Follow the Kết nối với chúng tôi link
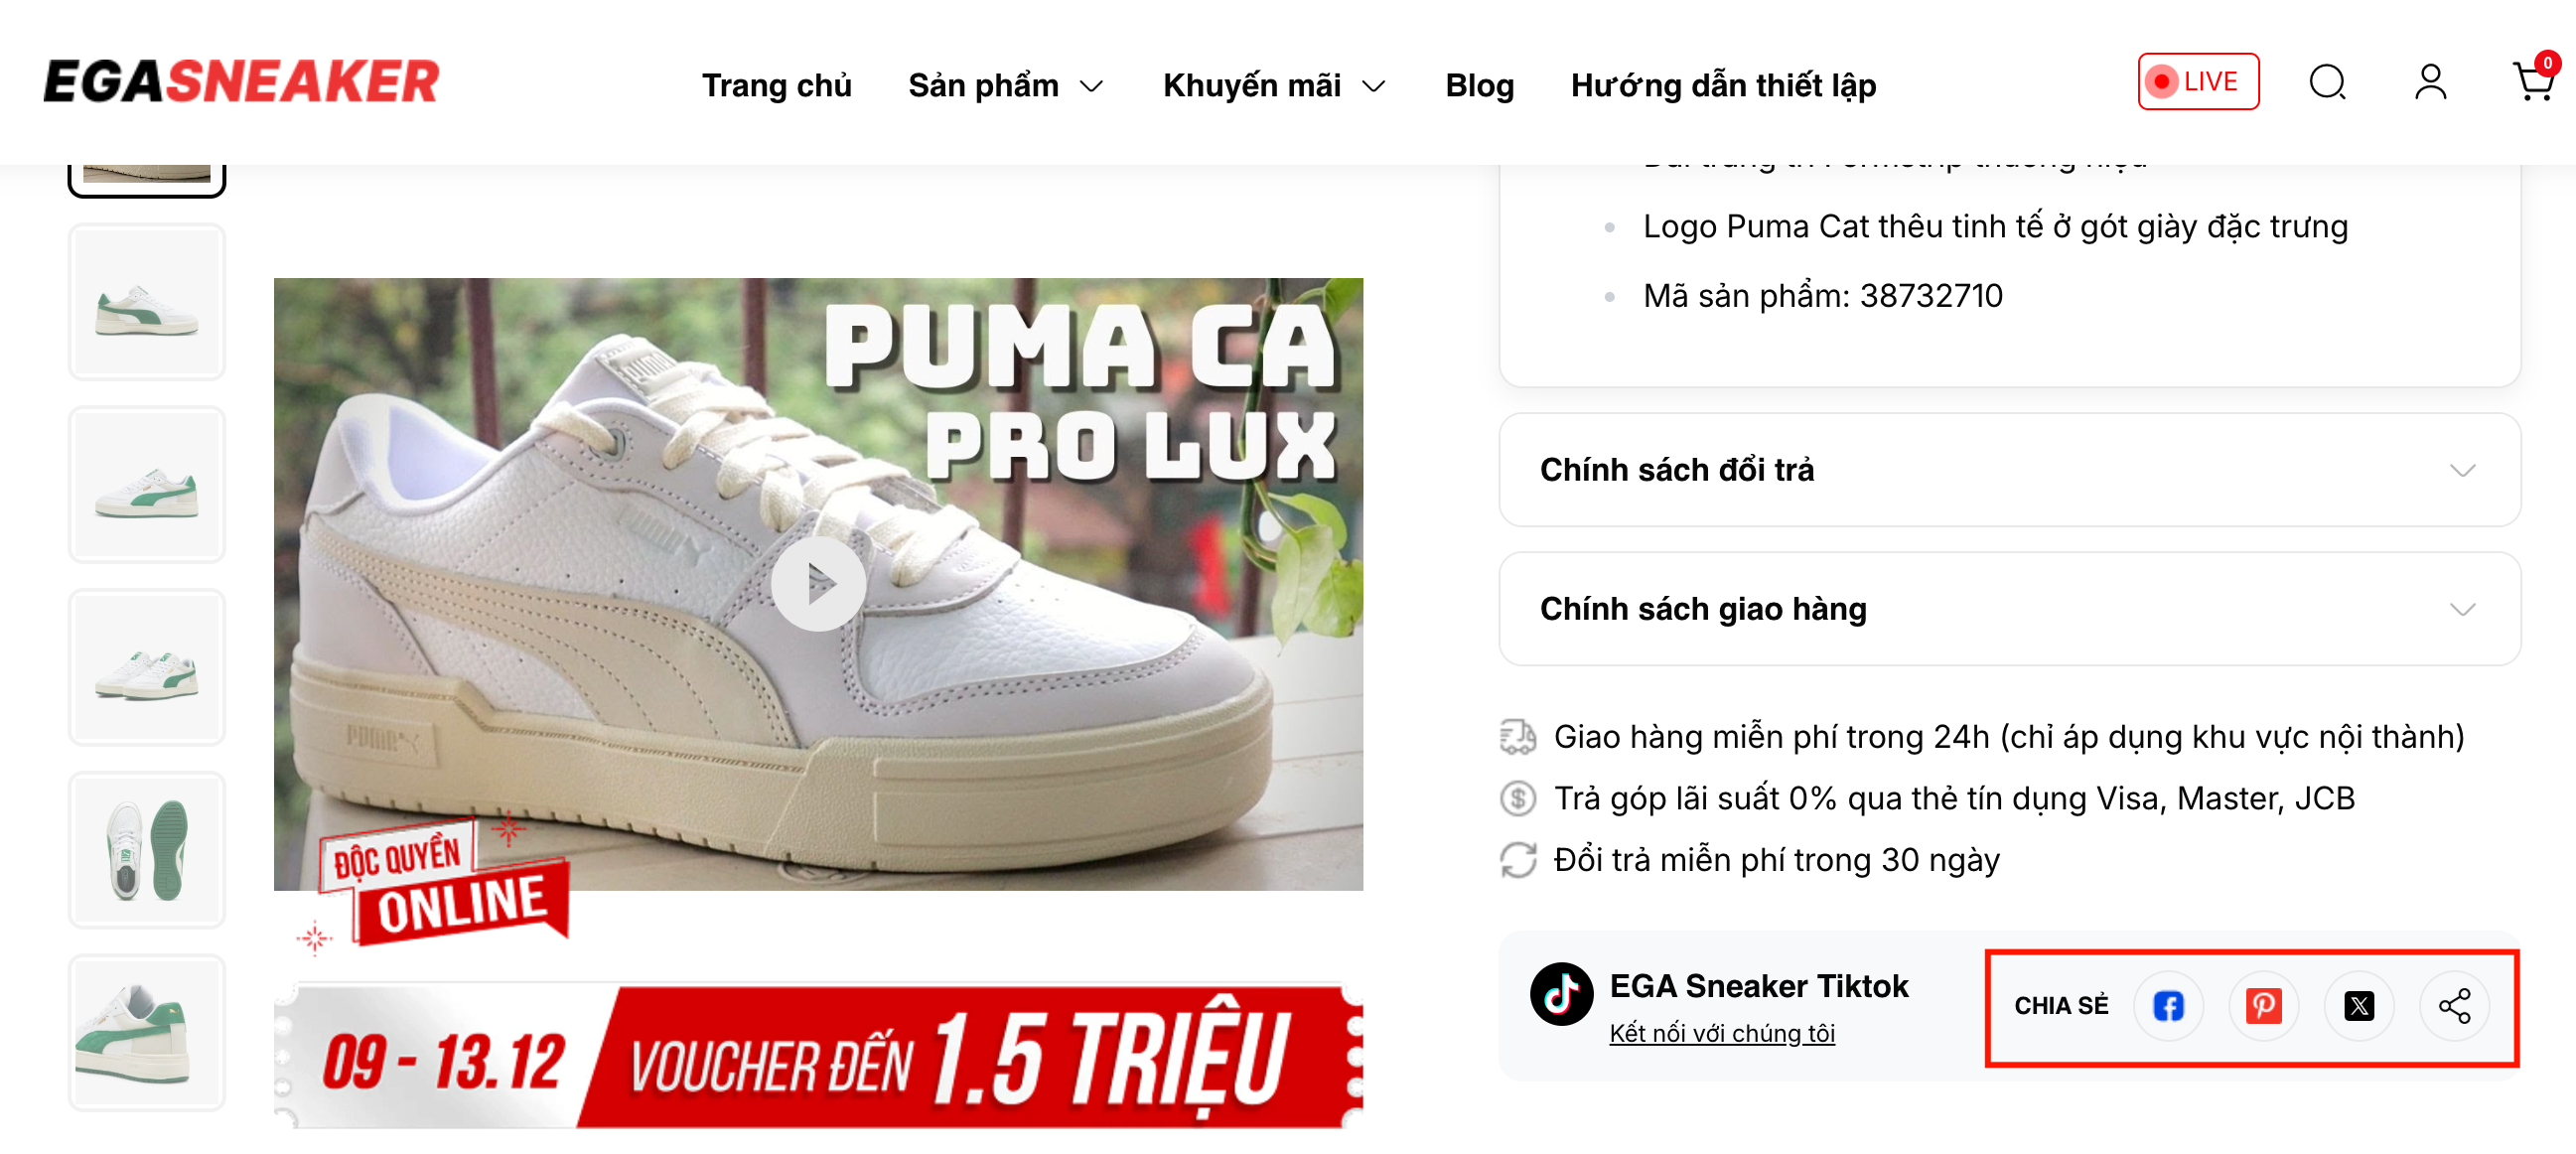 1721,1033
